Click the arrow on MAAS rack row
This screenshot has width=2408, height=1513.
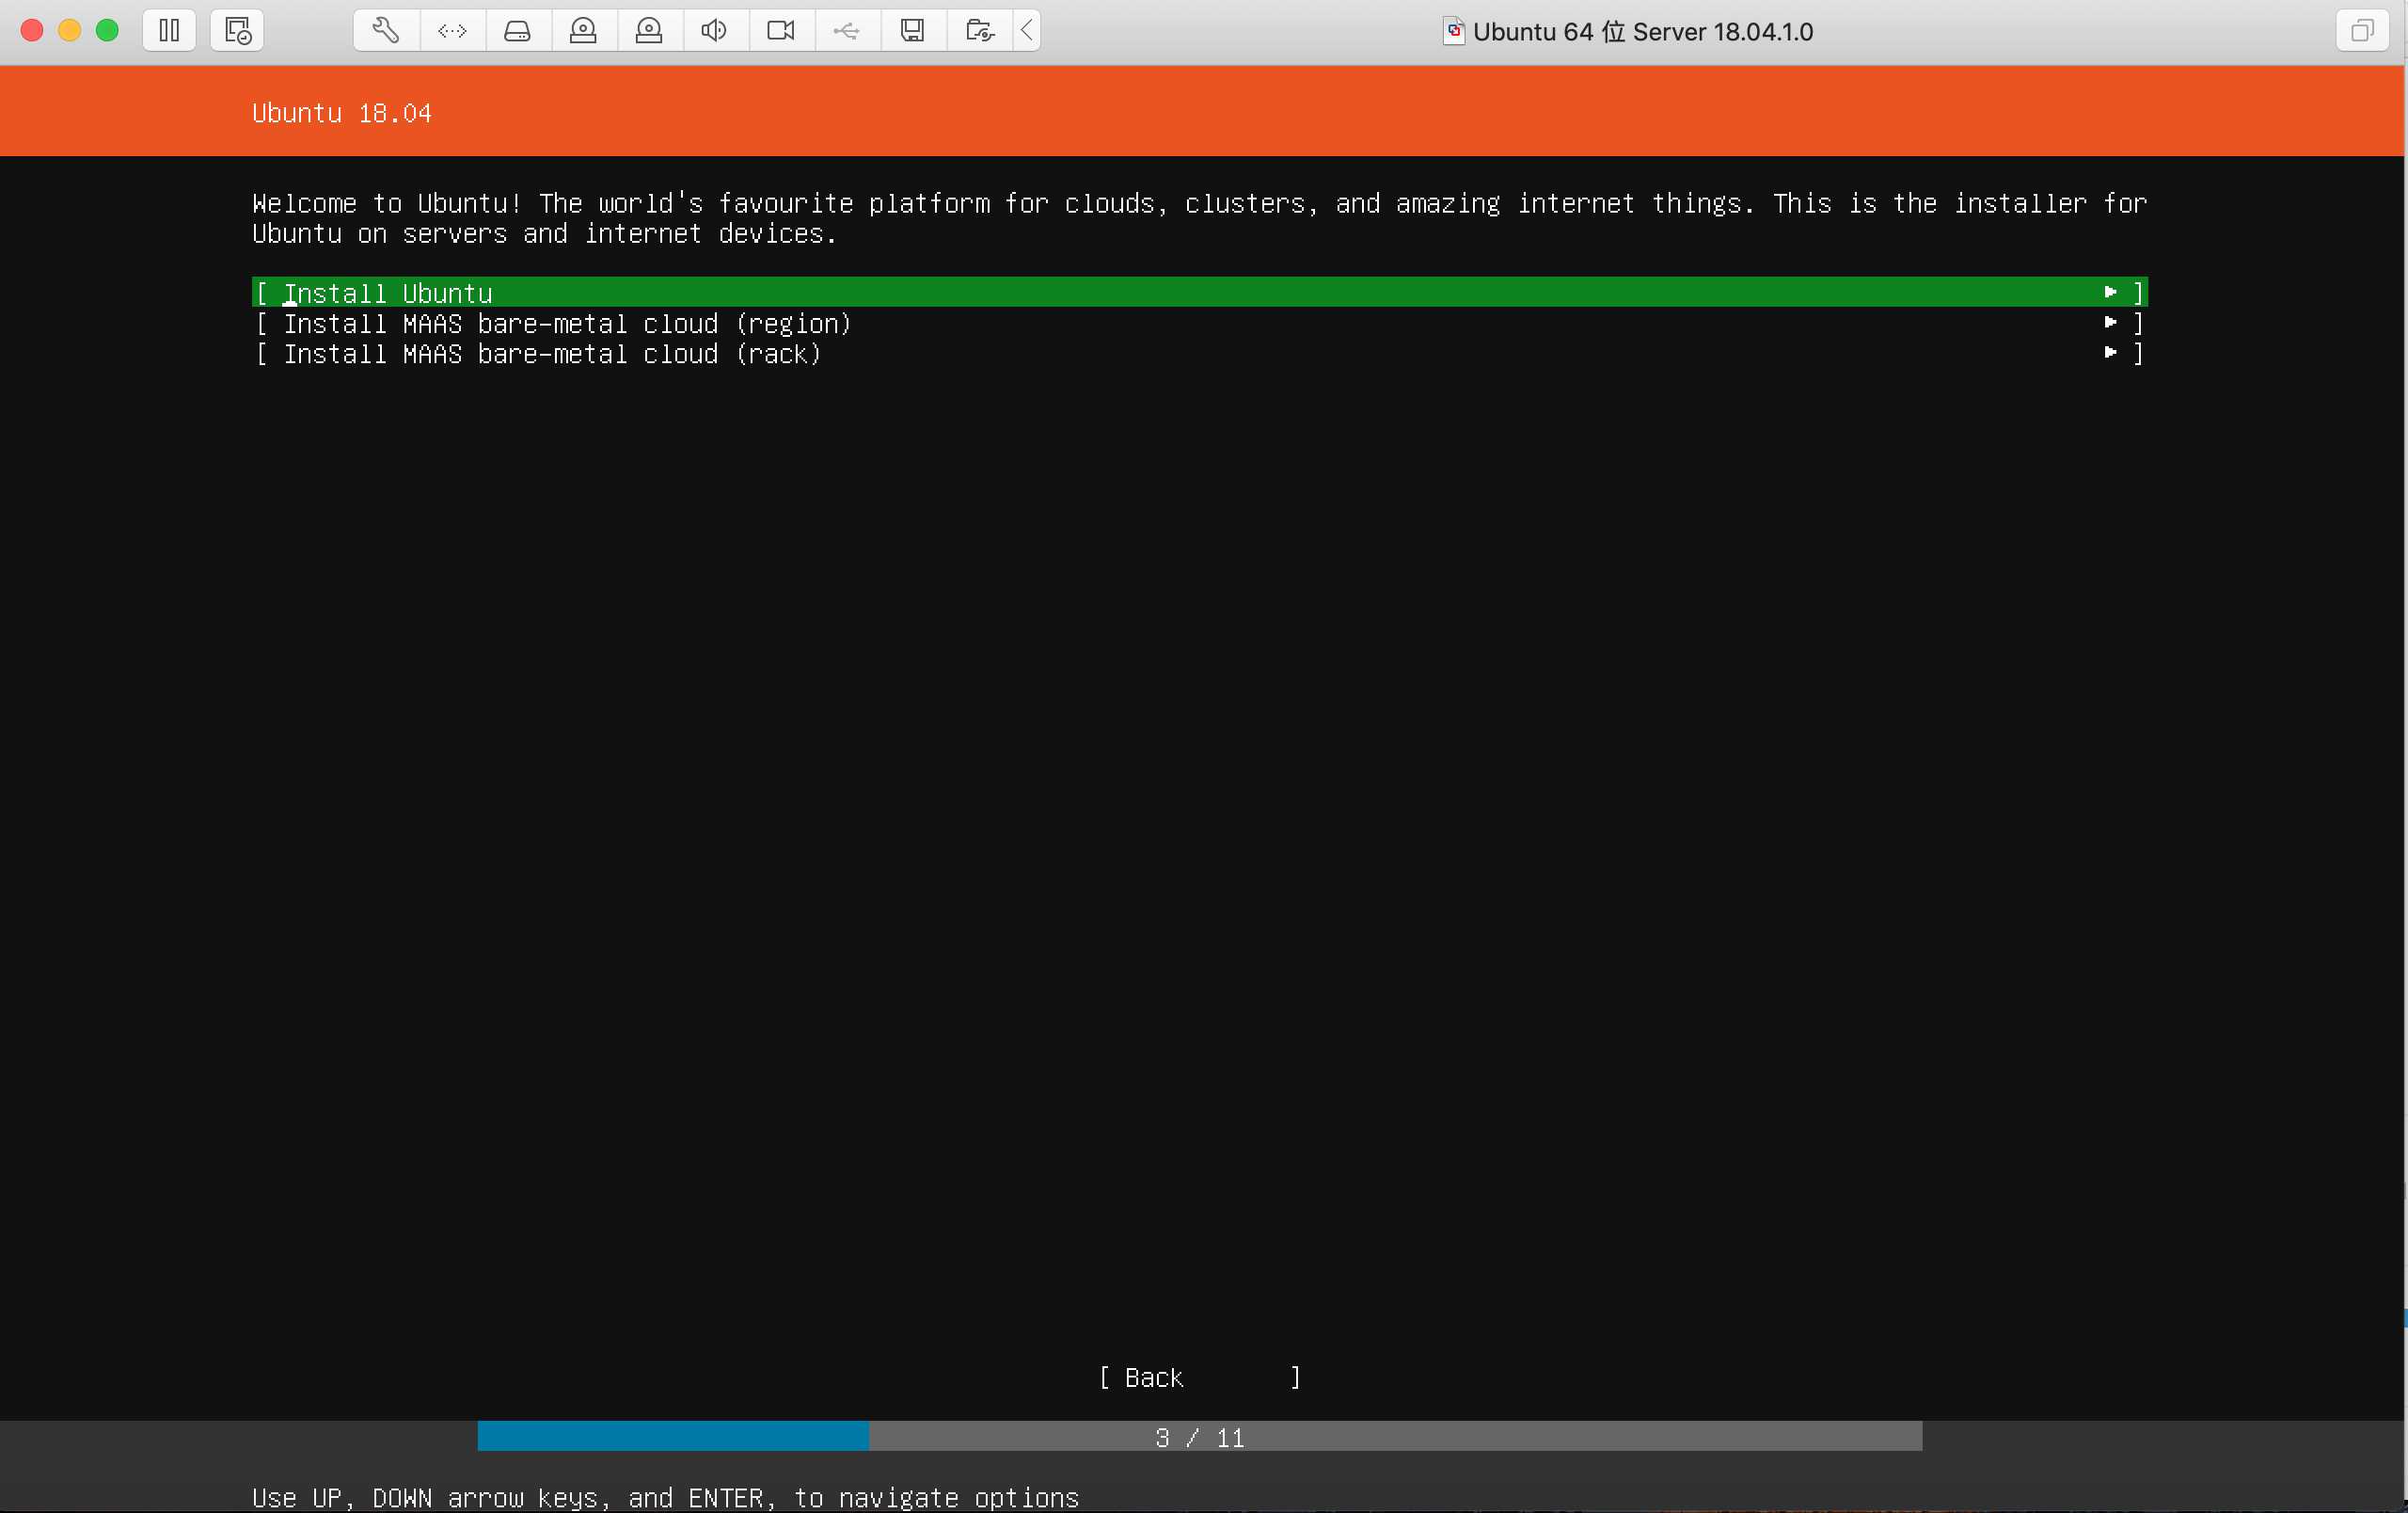pyautogui.click(x=2110, y=352)
